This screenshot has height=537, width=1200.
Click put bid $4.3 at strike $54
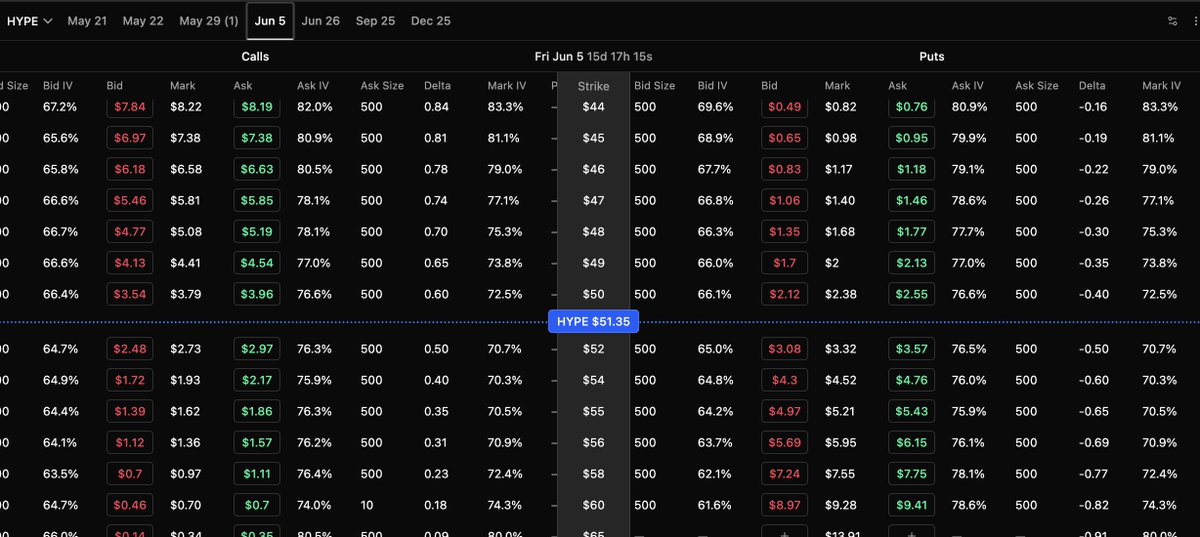[785, 380]
